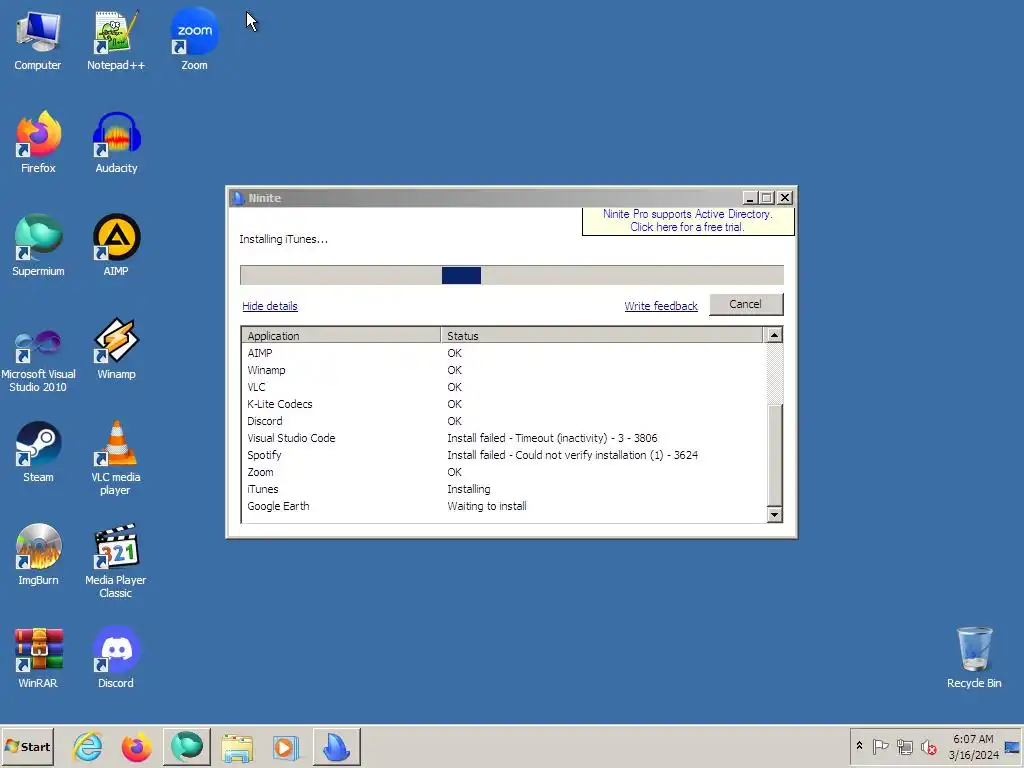Select the Notepad++ desktop shortcut
This screenshot has width=1024, height=768.
(x=116, y=41)
